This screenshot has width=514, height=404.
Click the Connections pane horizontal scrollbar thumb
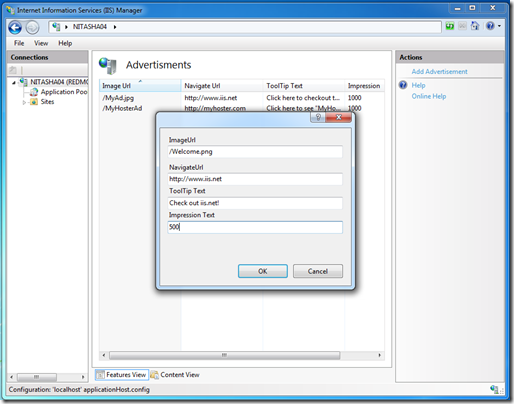[x=37, y=377]
